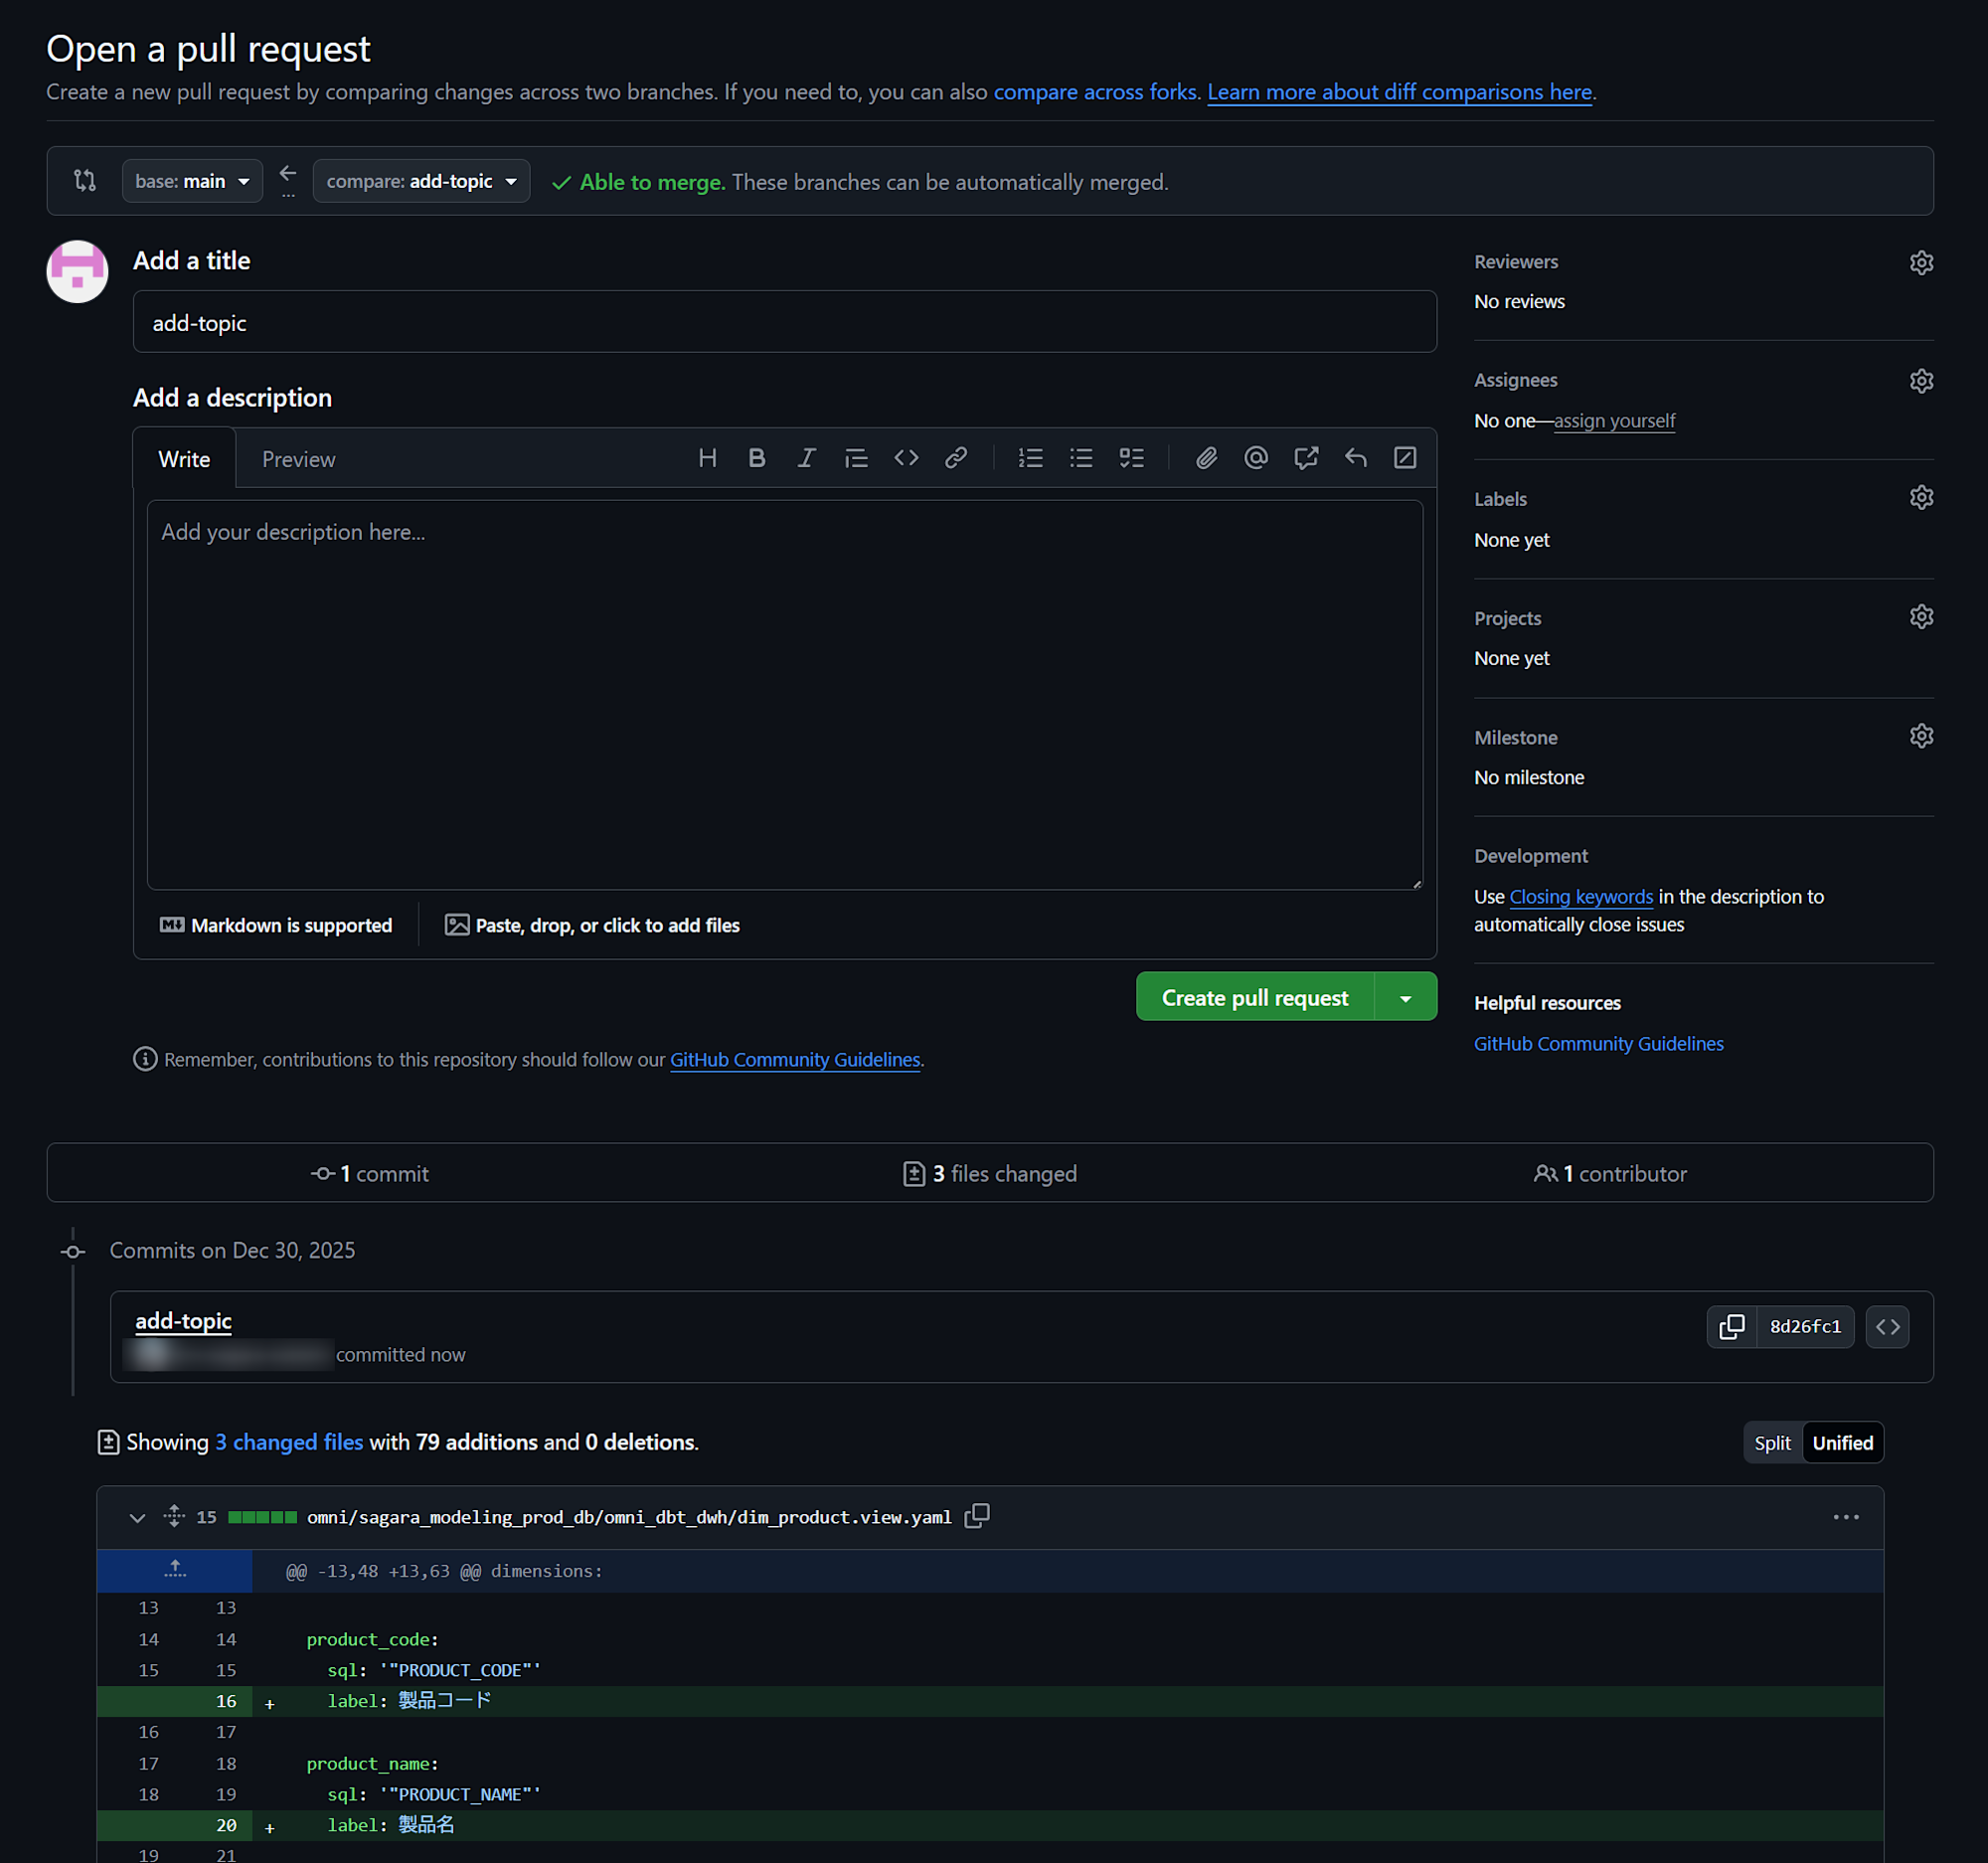Click the assign yourself link

click(x=1614, y=421)
